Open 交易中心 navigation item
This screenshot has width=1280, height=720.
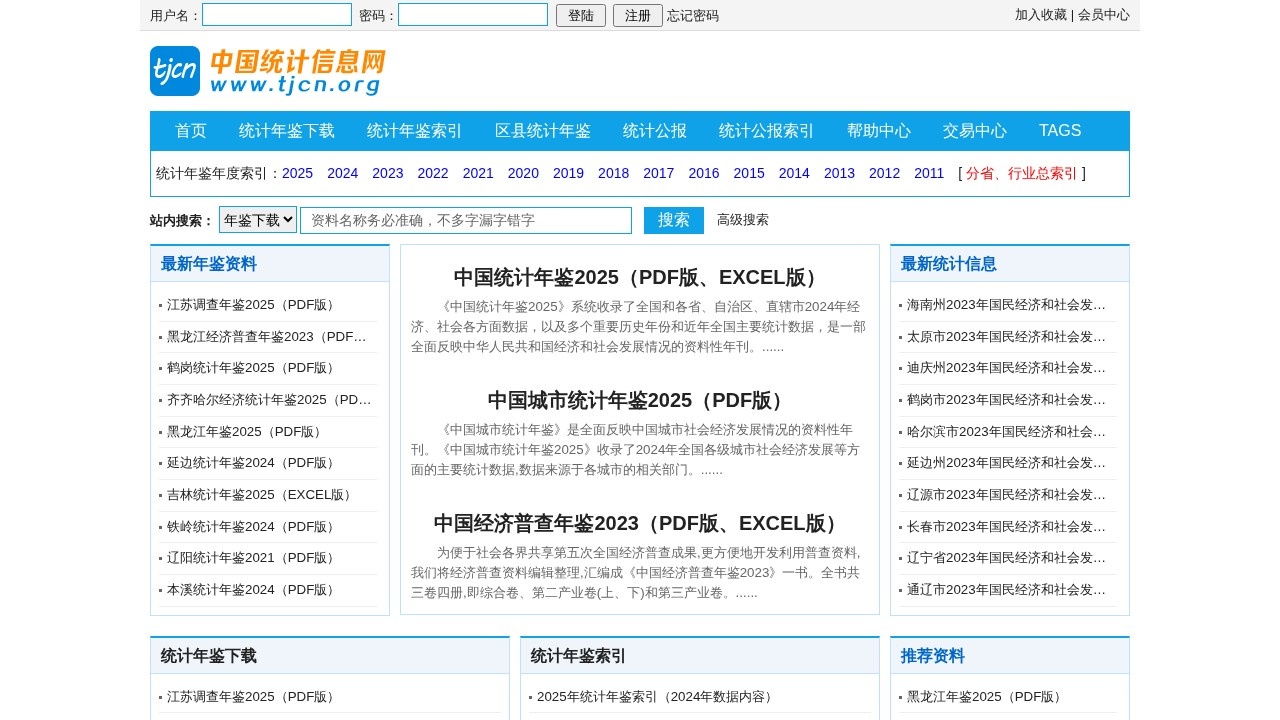(975, 131)
